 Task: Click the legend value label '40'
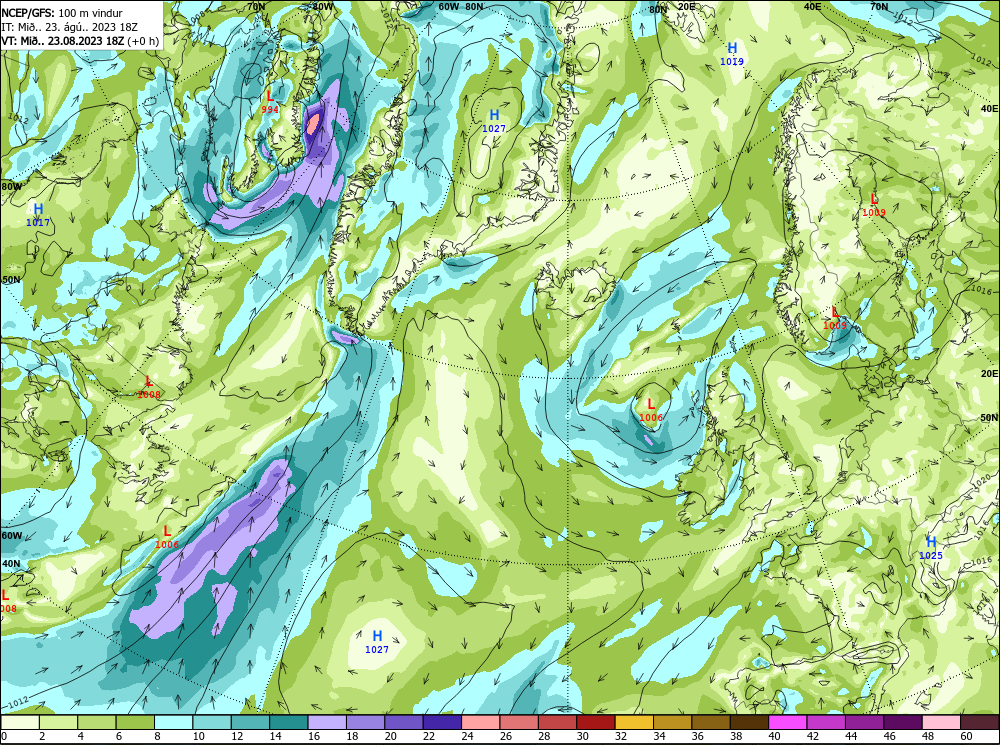[x=775, y=737]
